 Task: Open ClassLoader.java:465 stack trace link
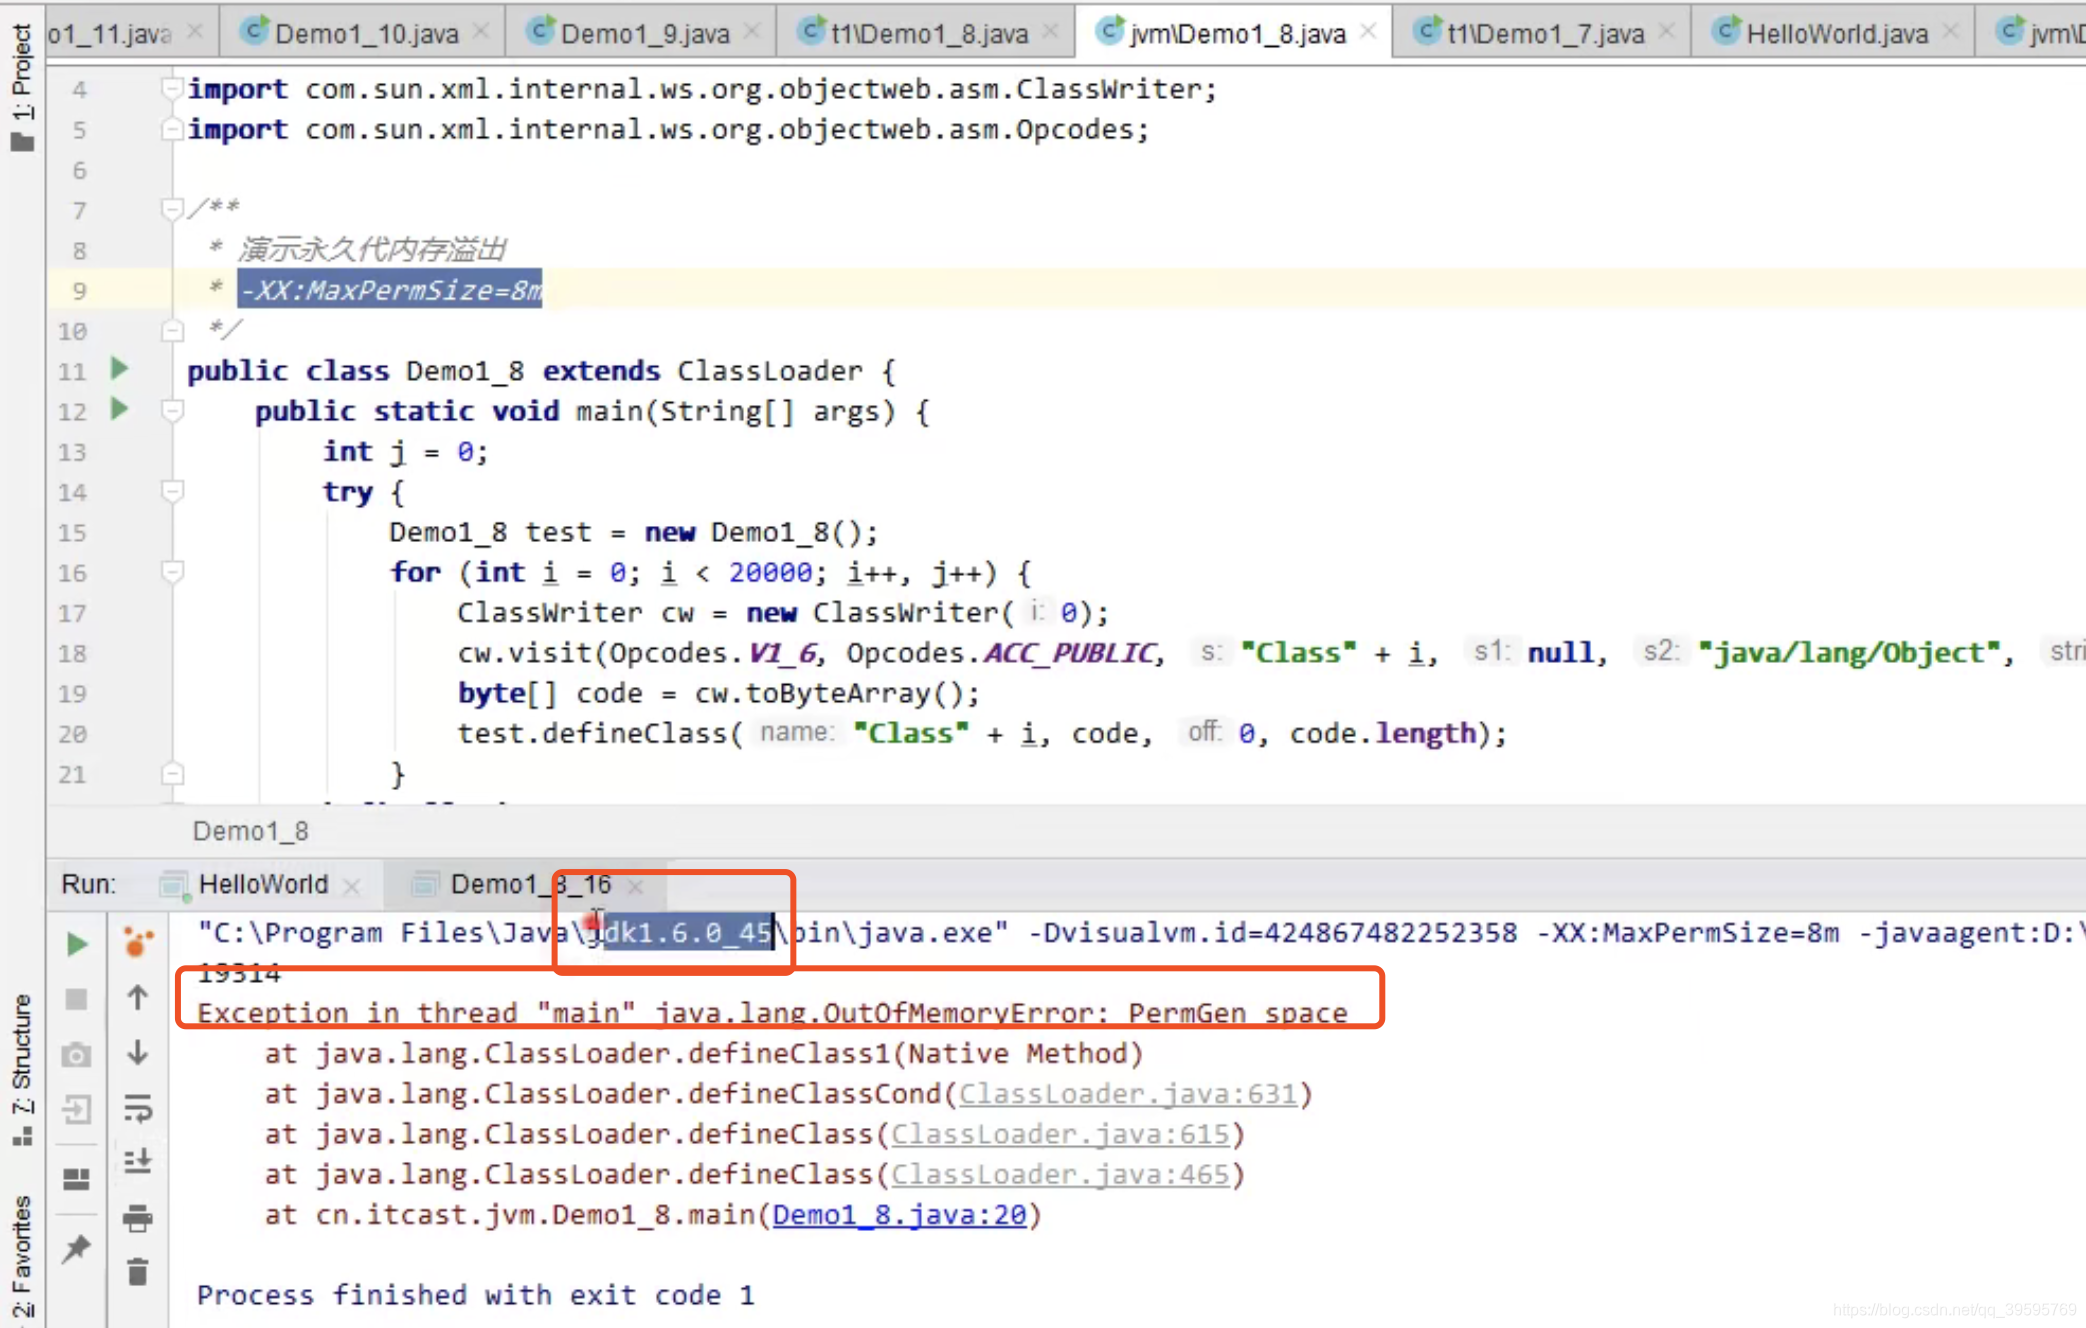(1059, 1174)
